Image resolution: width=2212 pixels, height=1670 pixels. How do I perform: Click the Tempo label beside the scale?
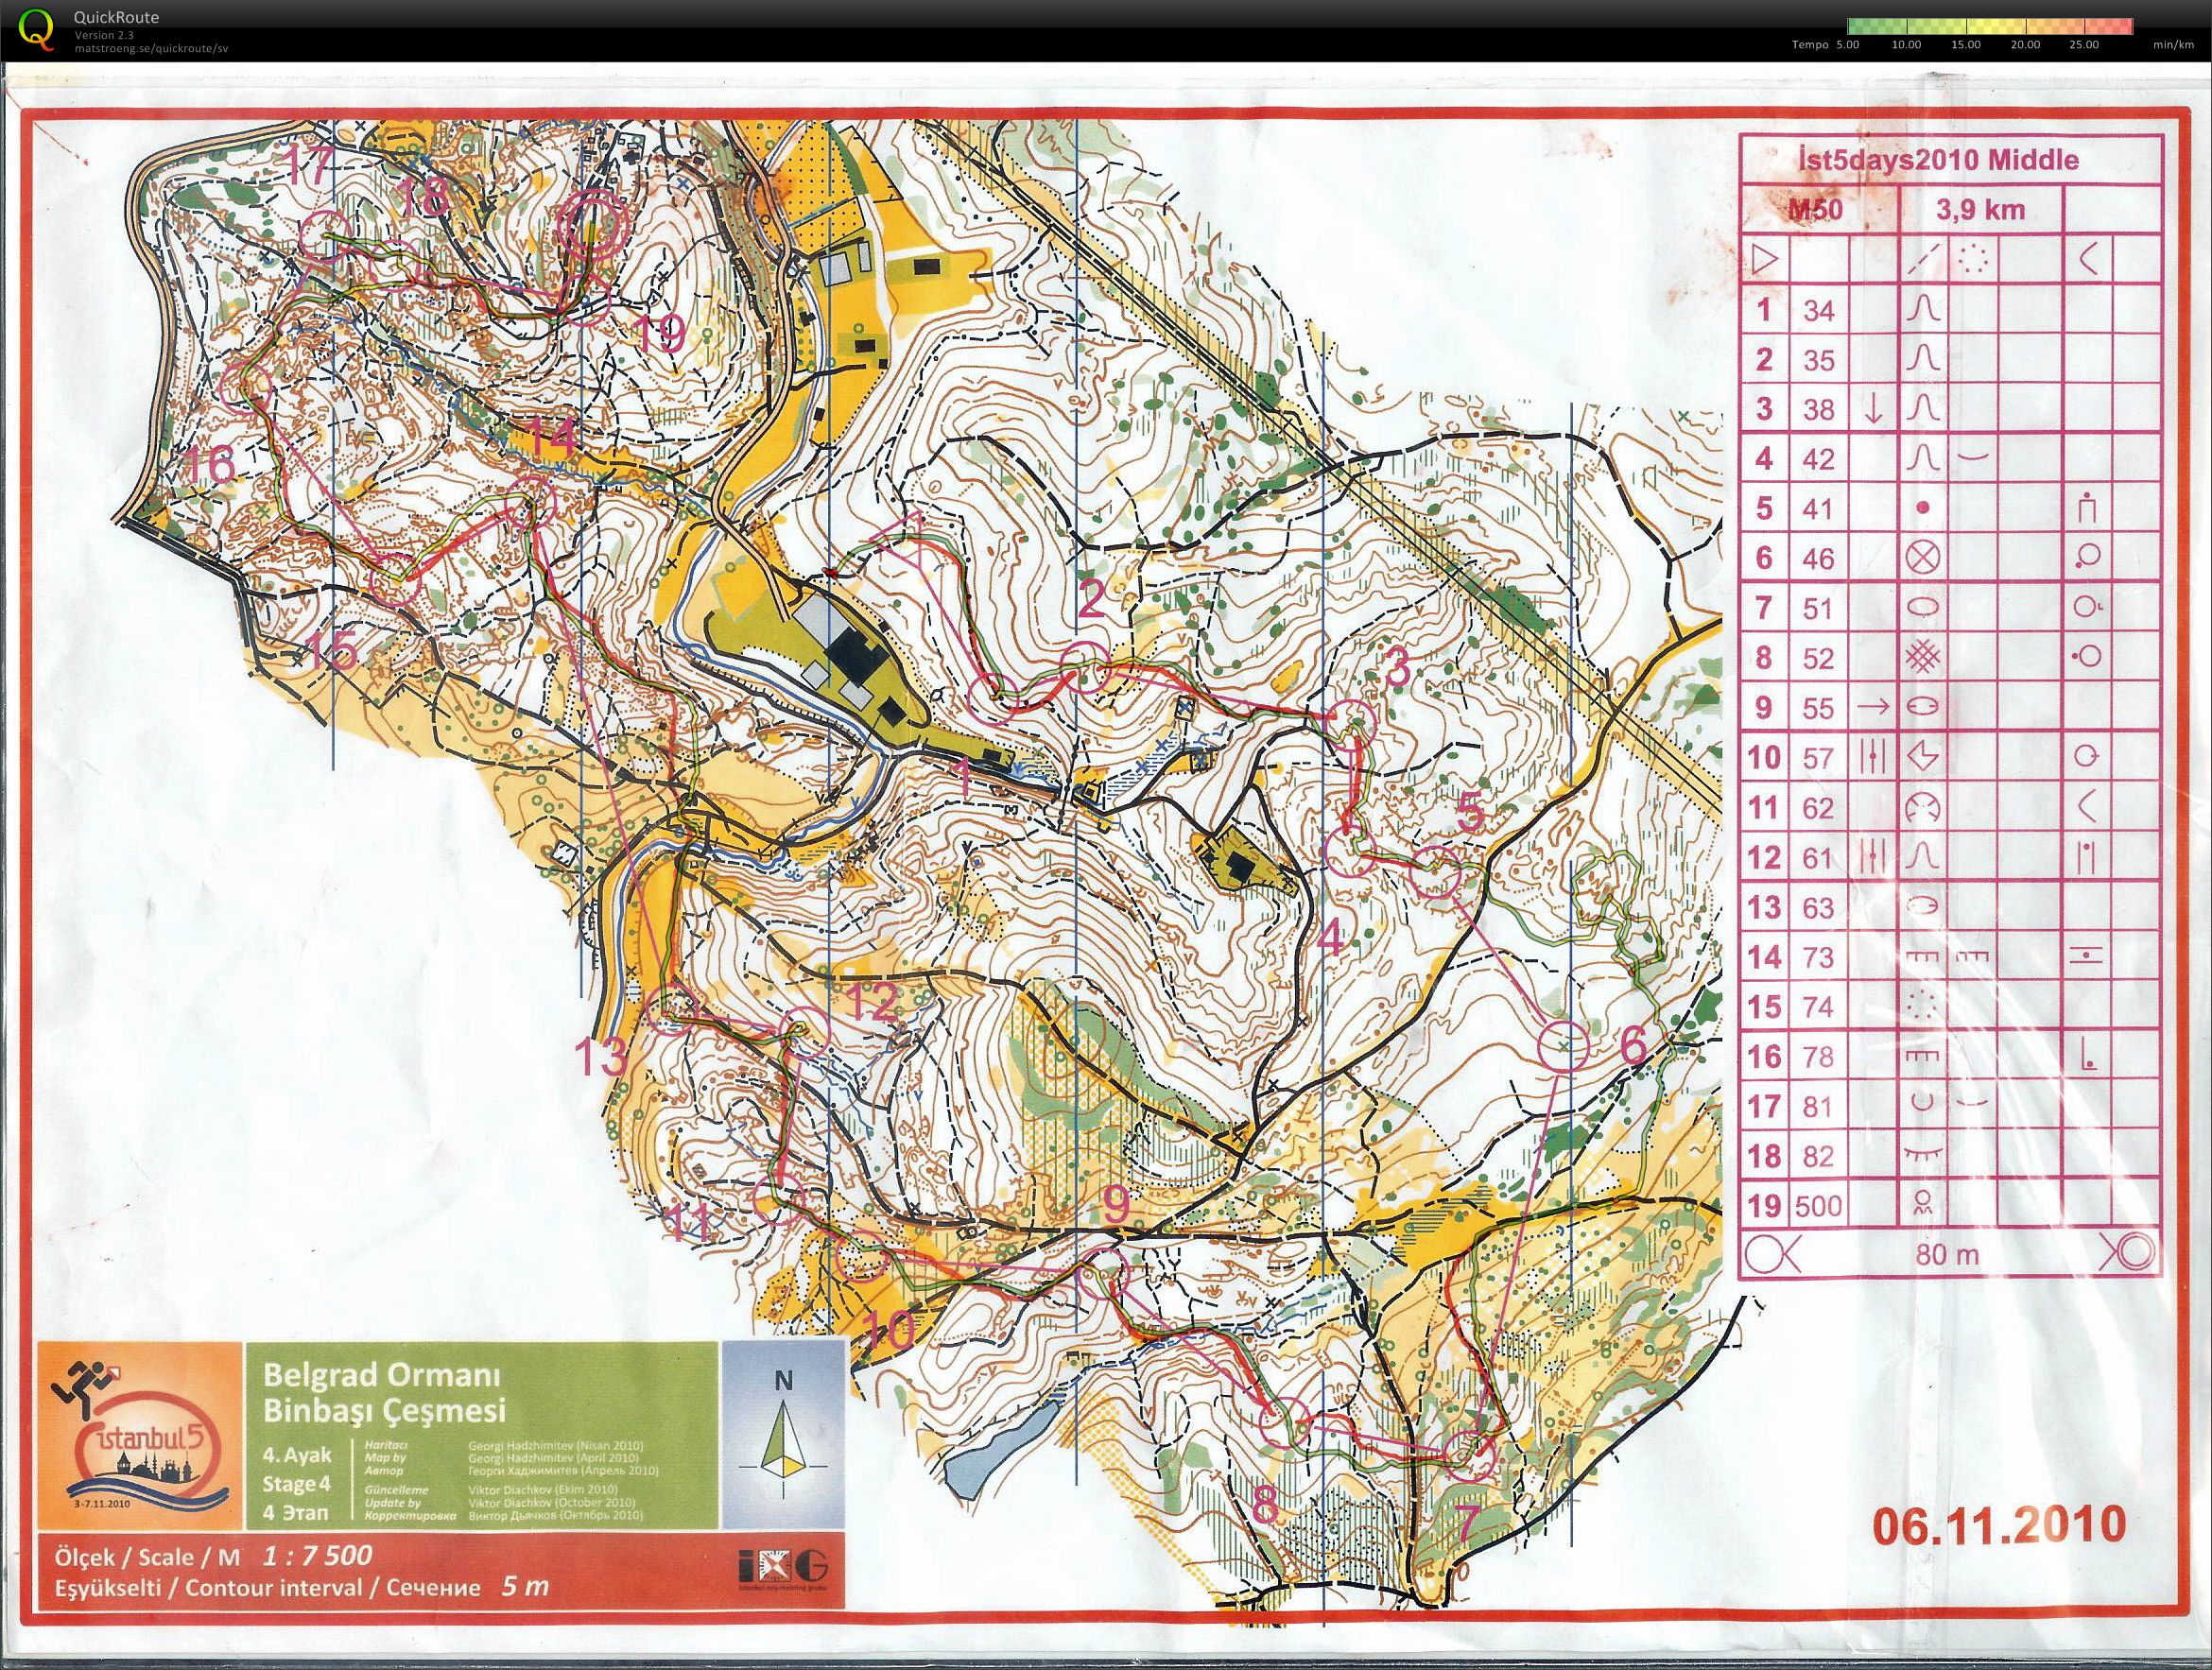[1810, 45]
